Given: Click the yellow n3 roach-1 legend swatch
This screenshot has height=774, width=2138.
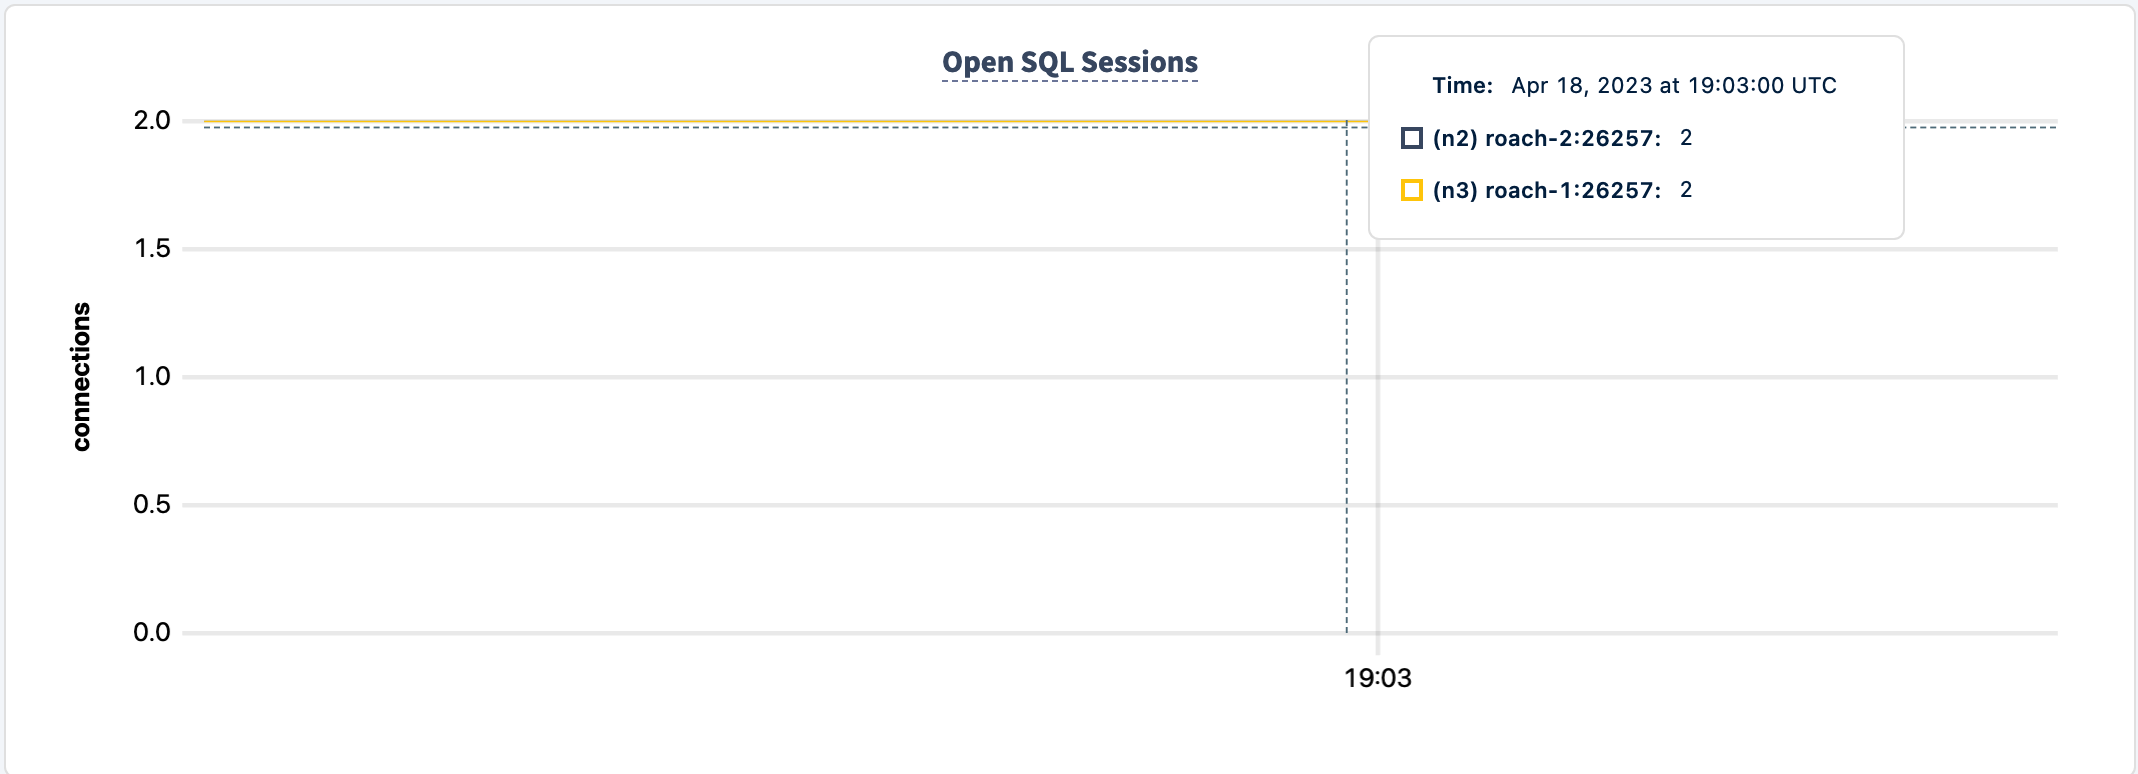Looking at the screenshot, I should tap(1411, 190).
